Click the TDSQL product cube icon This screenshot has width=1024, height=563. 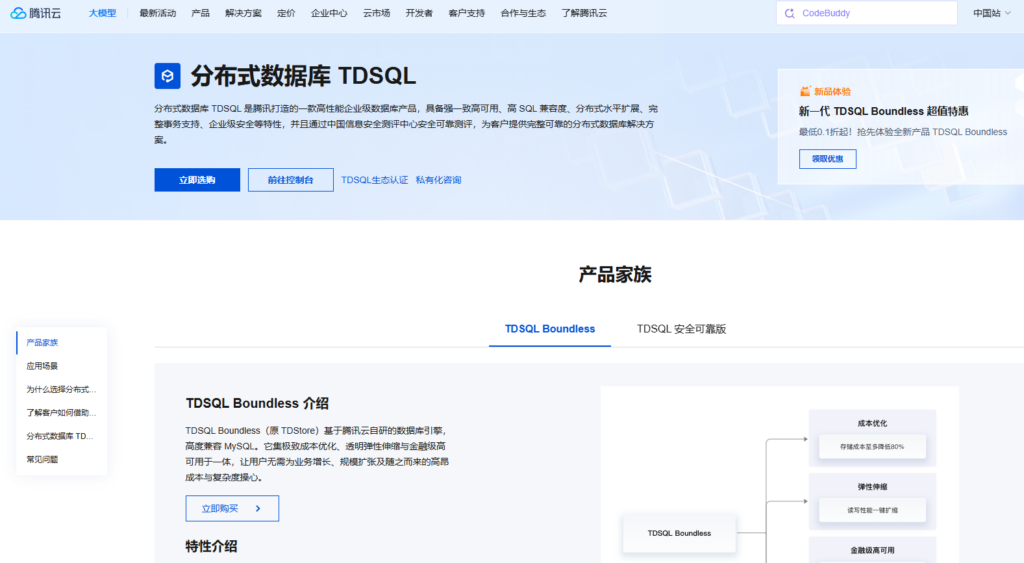tap(167, 76)
